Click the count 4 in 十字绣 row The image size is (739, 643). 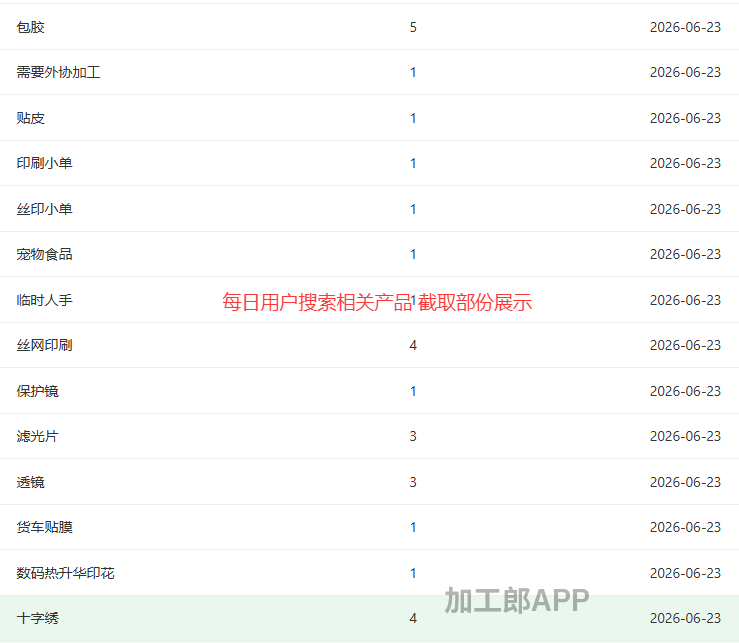pyautogui.click(x=413, y=618)
